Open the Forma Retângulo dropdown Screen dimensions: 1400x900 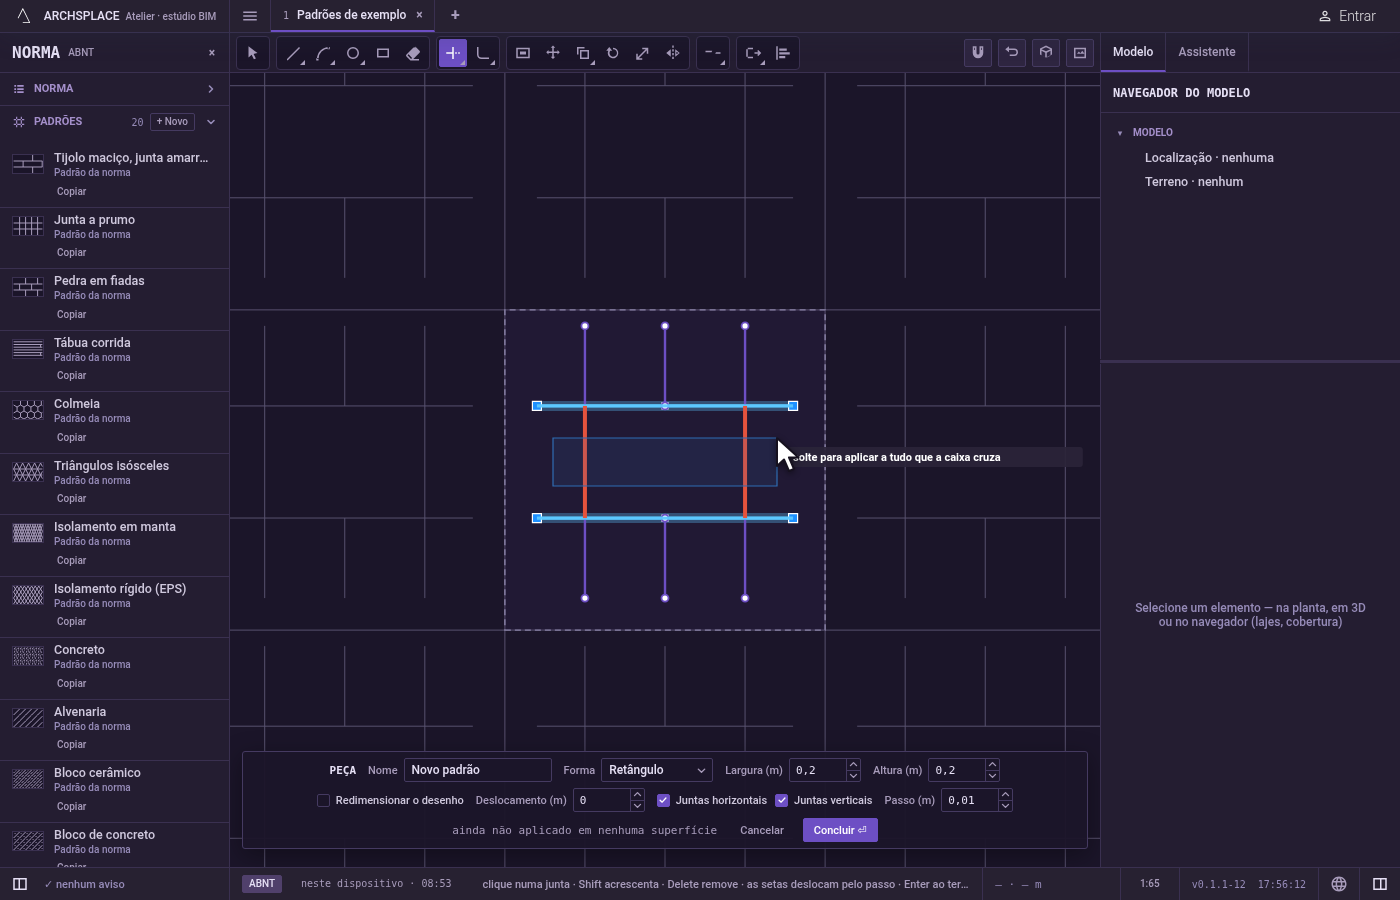pyautogui.click(x=657, y=770)
